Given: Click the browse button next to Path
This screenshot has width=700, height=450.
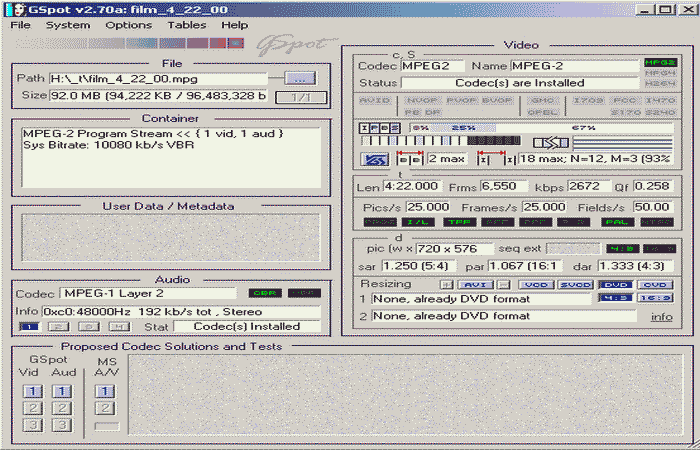Looking at the screenshot, I should pos(299,78).
